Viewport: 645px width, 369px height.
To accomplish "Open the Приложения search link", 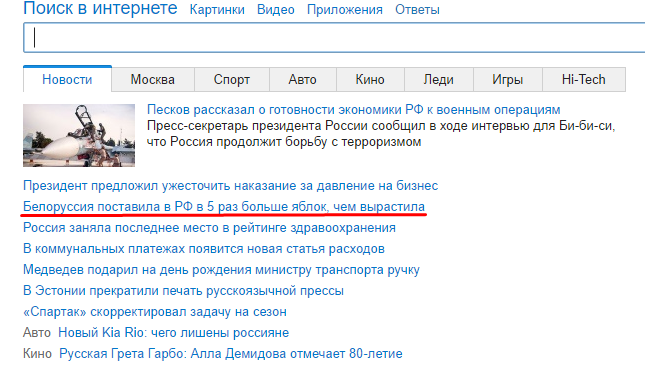I will (345, 9).
